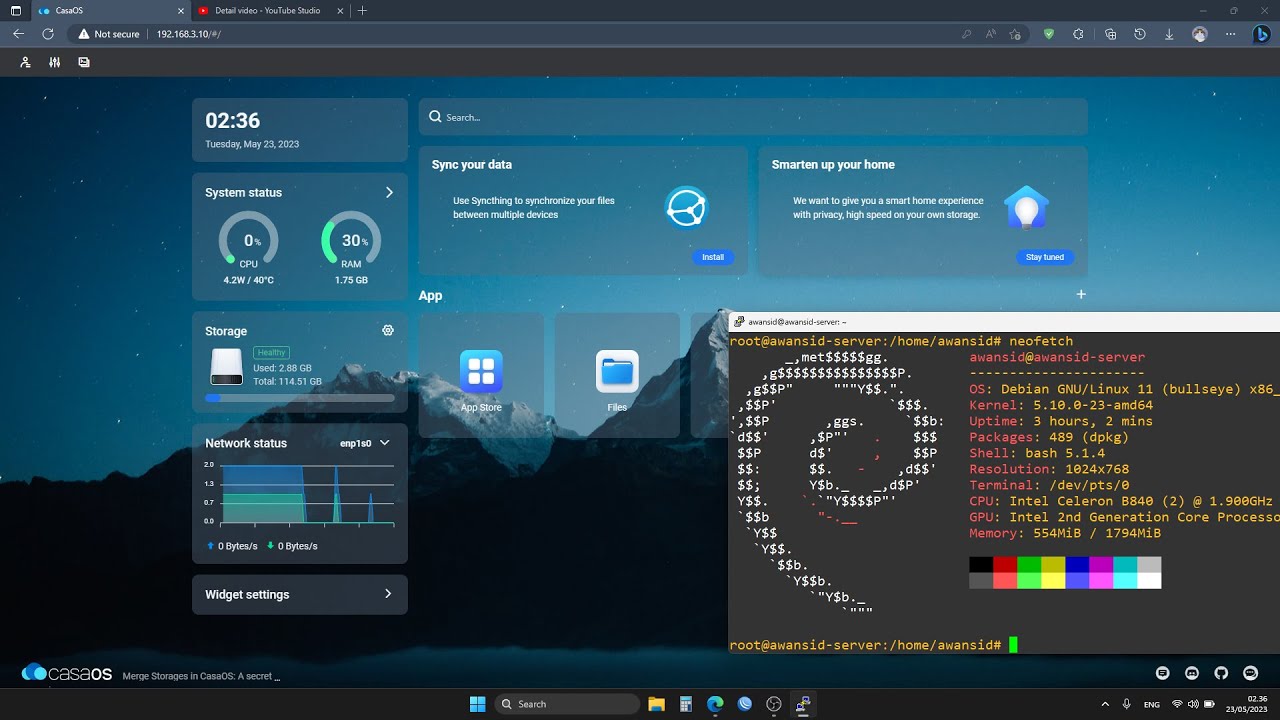
Task: Click the CasaOS logo
Action: click(67, 673)
